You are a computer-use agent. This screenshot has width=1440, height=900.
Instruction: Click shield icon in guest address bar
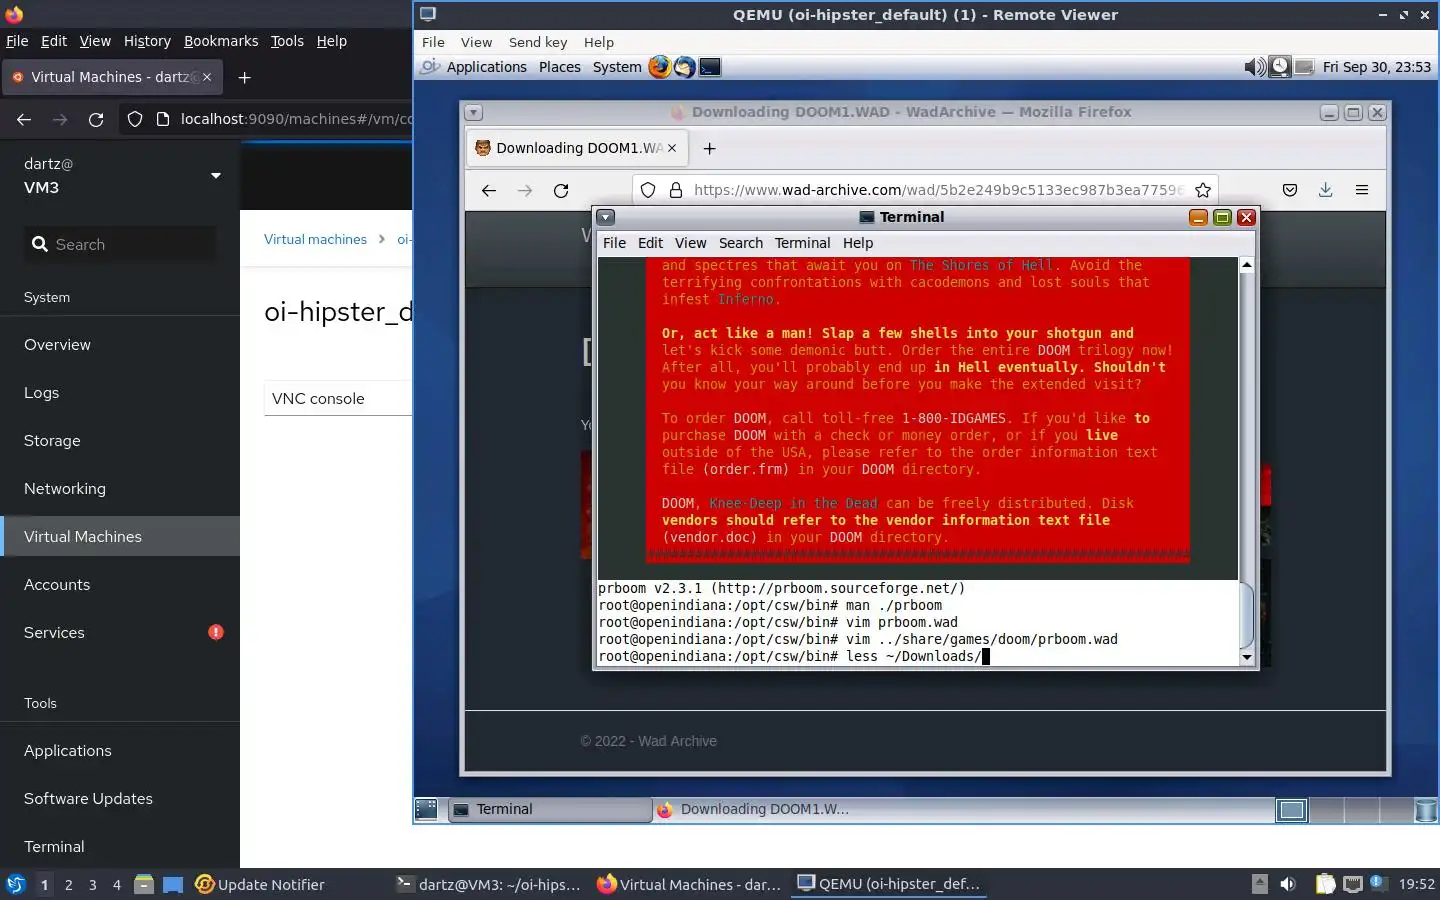(x=648, y=190)
